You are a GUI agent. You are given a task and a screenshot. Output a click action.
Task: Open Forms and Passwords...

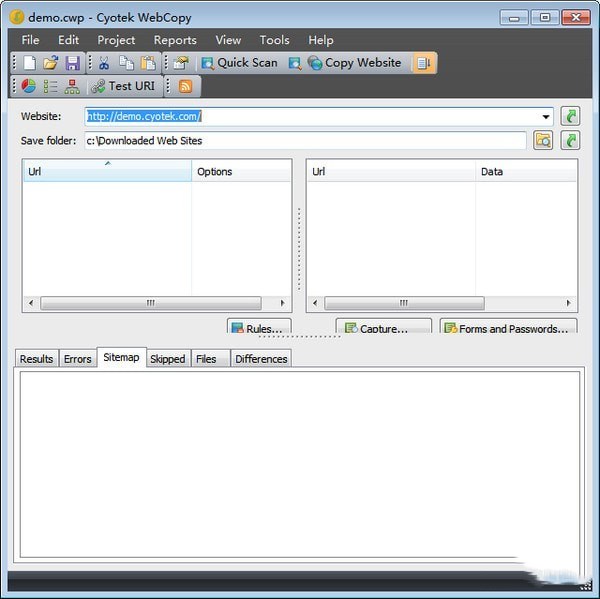click(509, 326)
